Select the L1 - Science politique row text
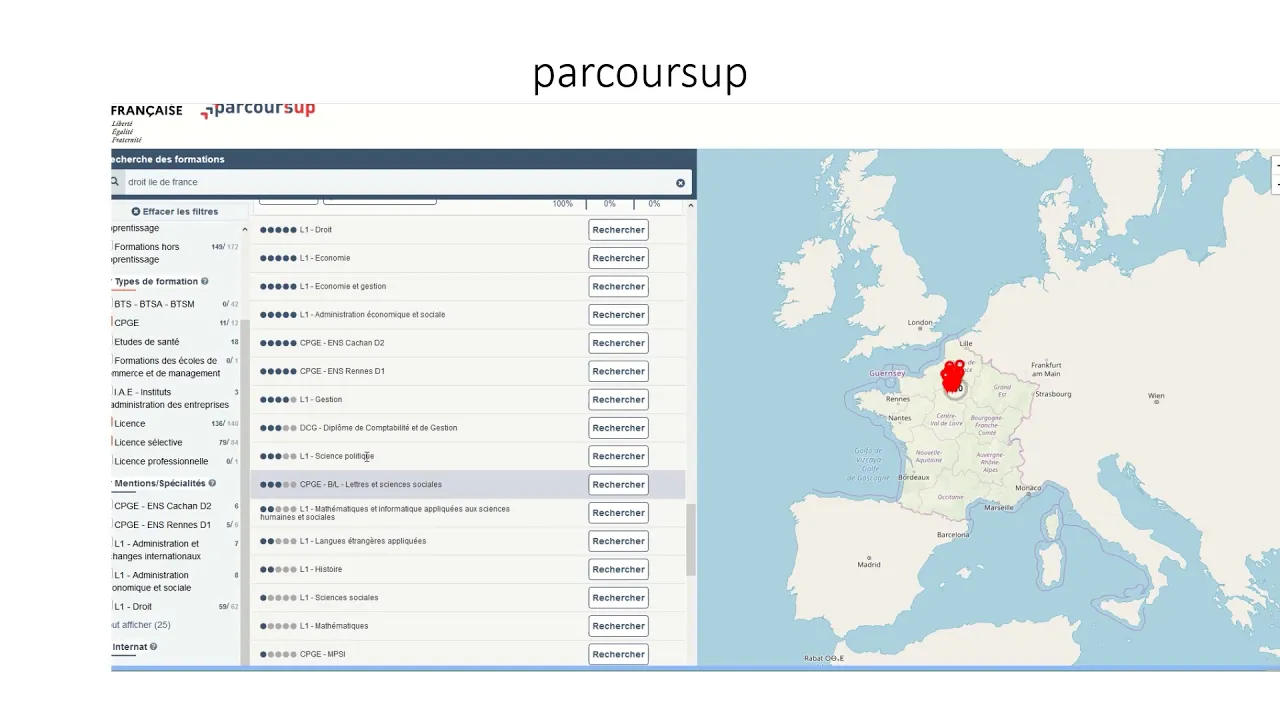1280x720 pixels. pyautogui.click(x=337, y=457)
